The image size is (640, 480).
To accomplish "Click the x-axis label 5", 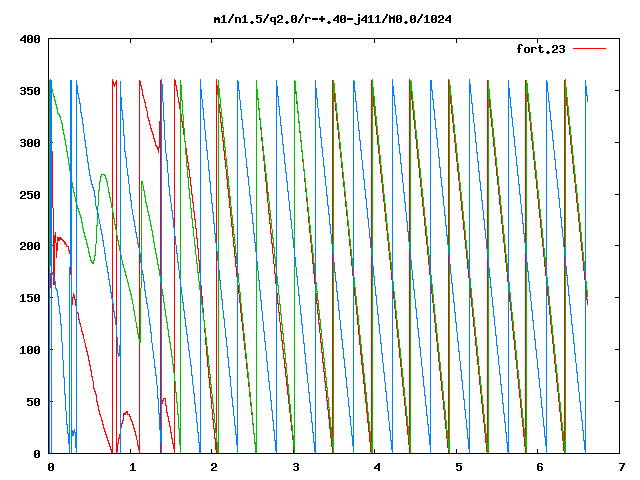I will point(458,467).
